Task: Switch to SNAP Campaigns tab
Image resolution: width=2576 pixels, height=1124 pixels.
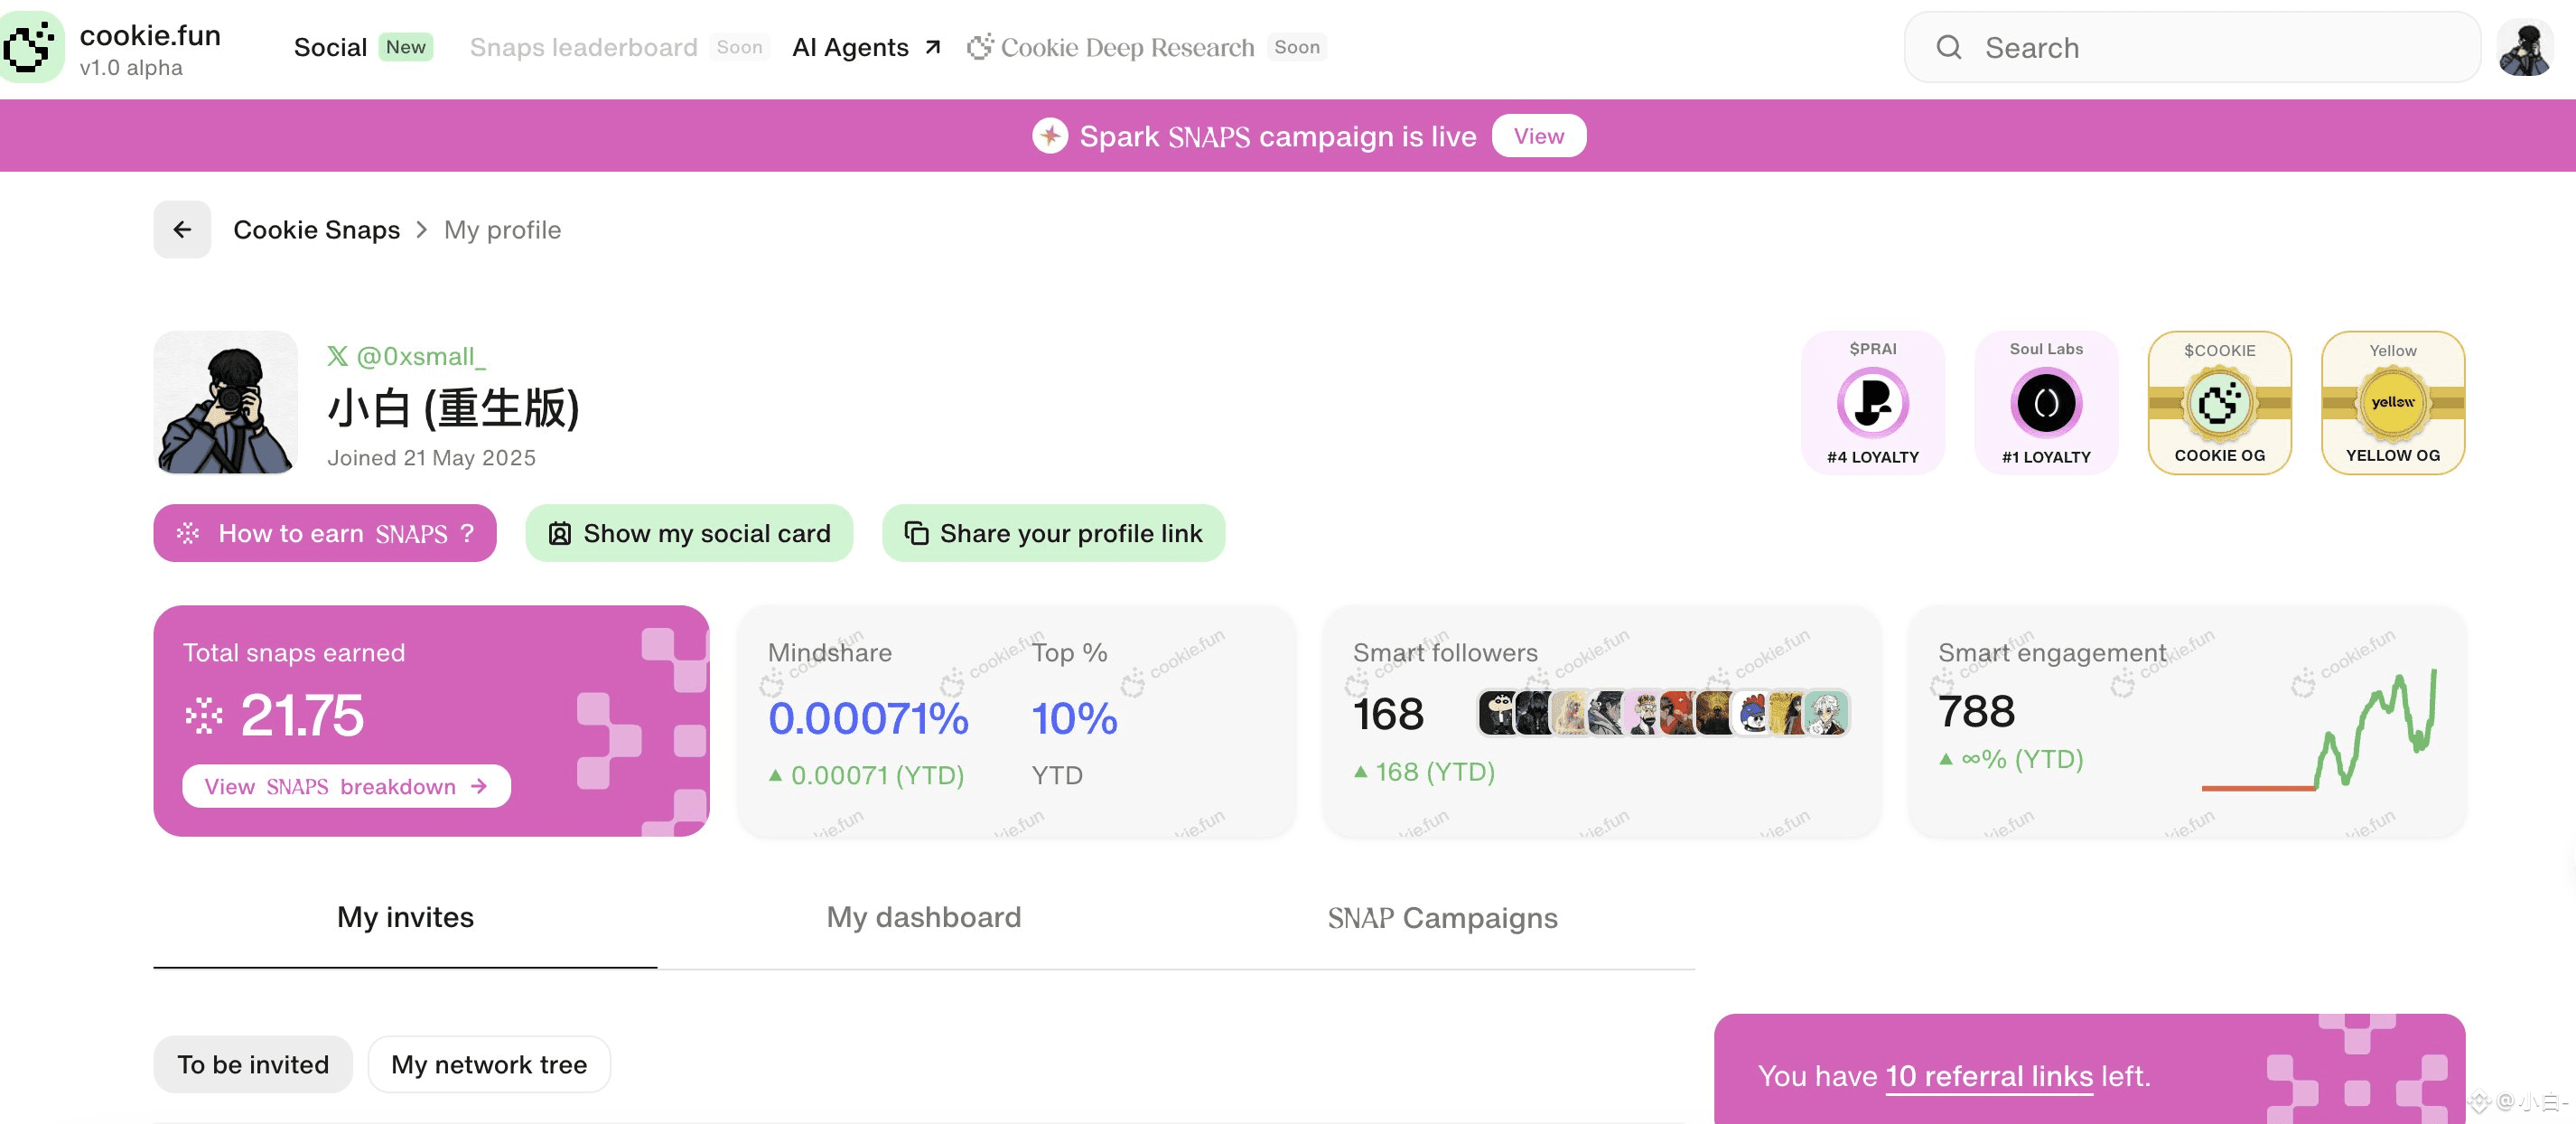Action: click(1442, 917)
